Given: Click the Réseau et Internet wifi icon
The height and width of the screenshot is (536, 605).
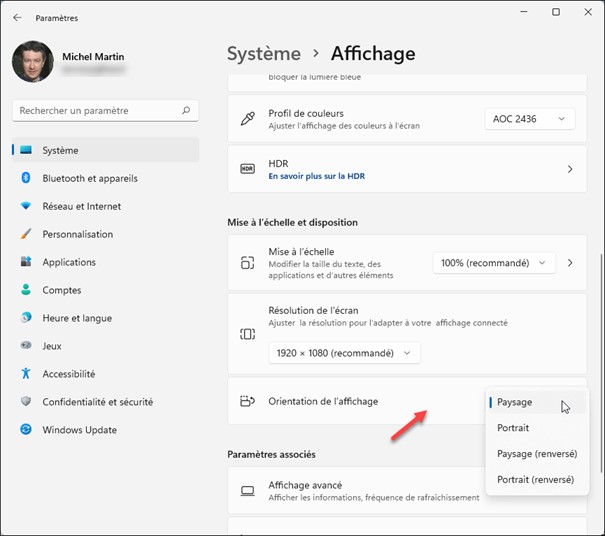Looking at the screenshot, I should coord(26,206).
